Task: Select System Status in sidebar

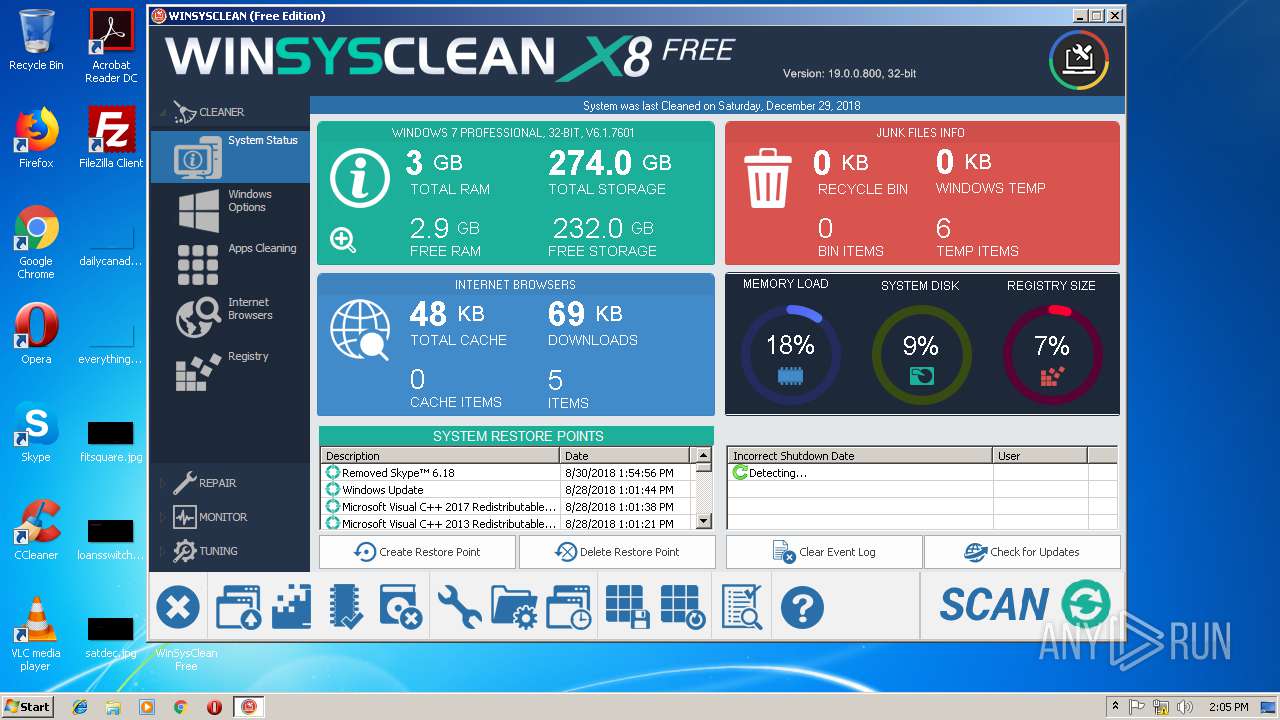Action: (230, 157)
